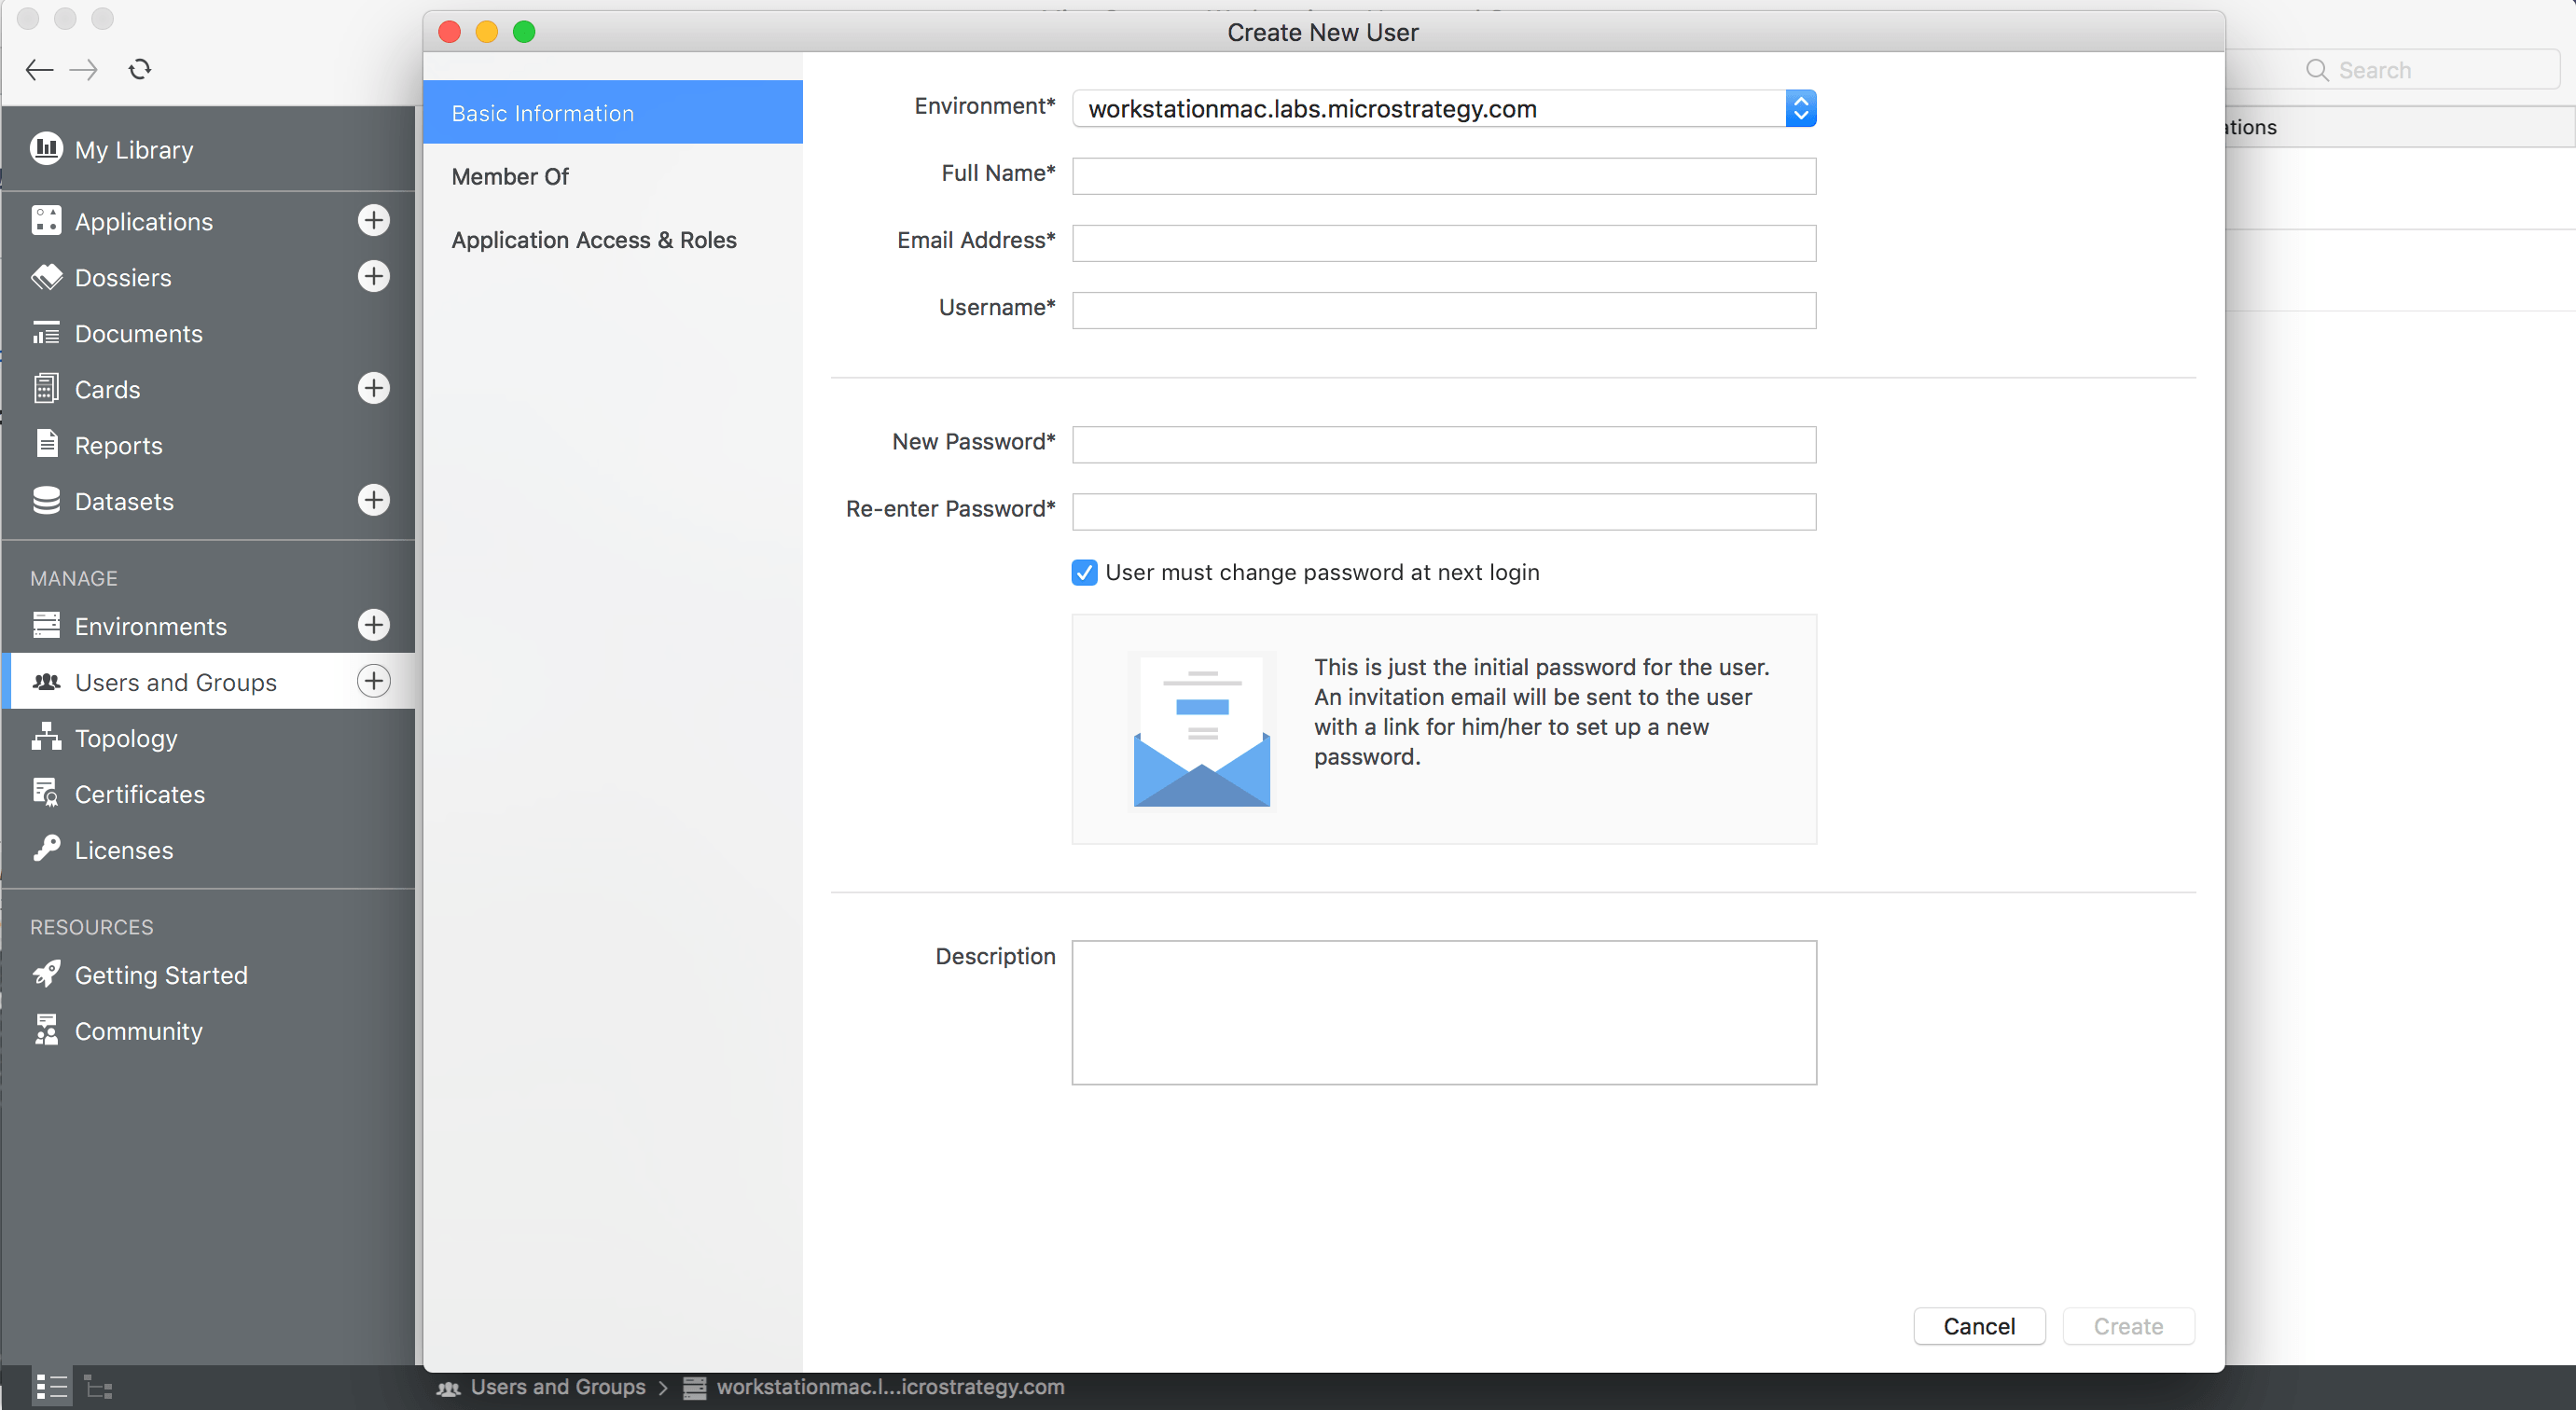Click the Cancel button
This screenshot has height=1410, width=2576.
1978,1326
